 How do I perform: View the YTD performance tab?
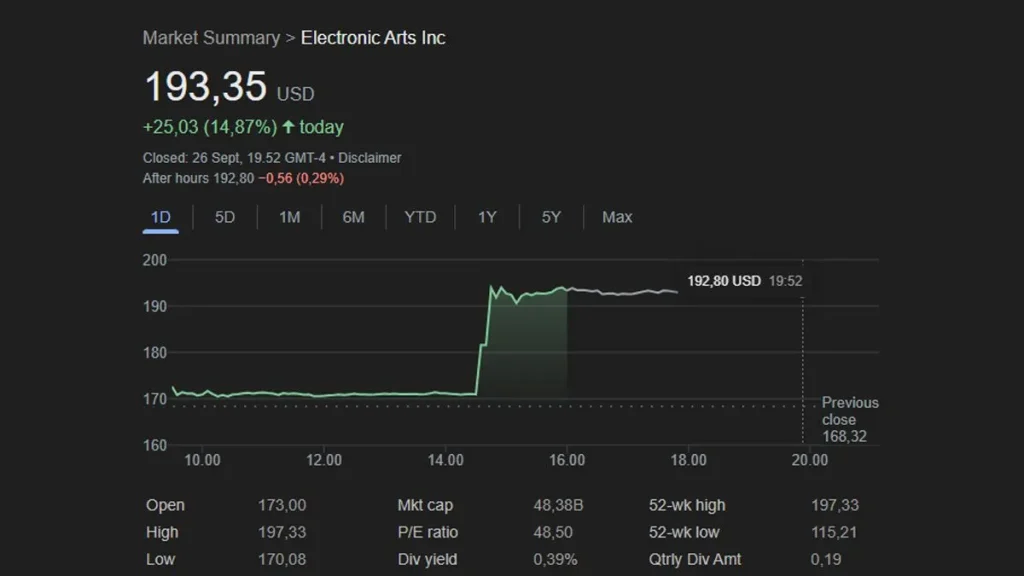click(x=420, y=217)
